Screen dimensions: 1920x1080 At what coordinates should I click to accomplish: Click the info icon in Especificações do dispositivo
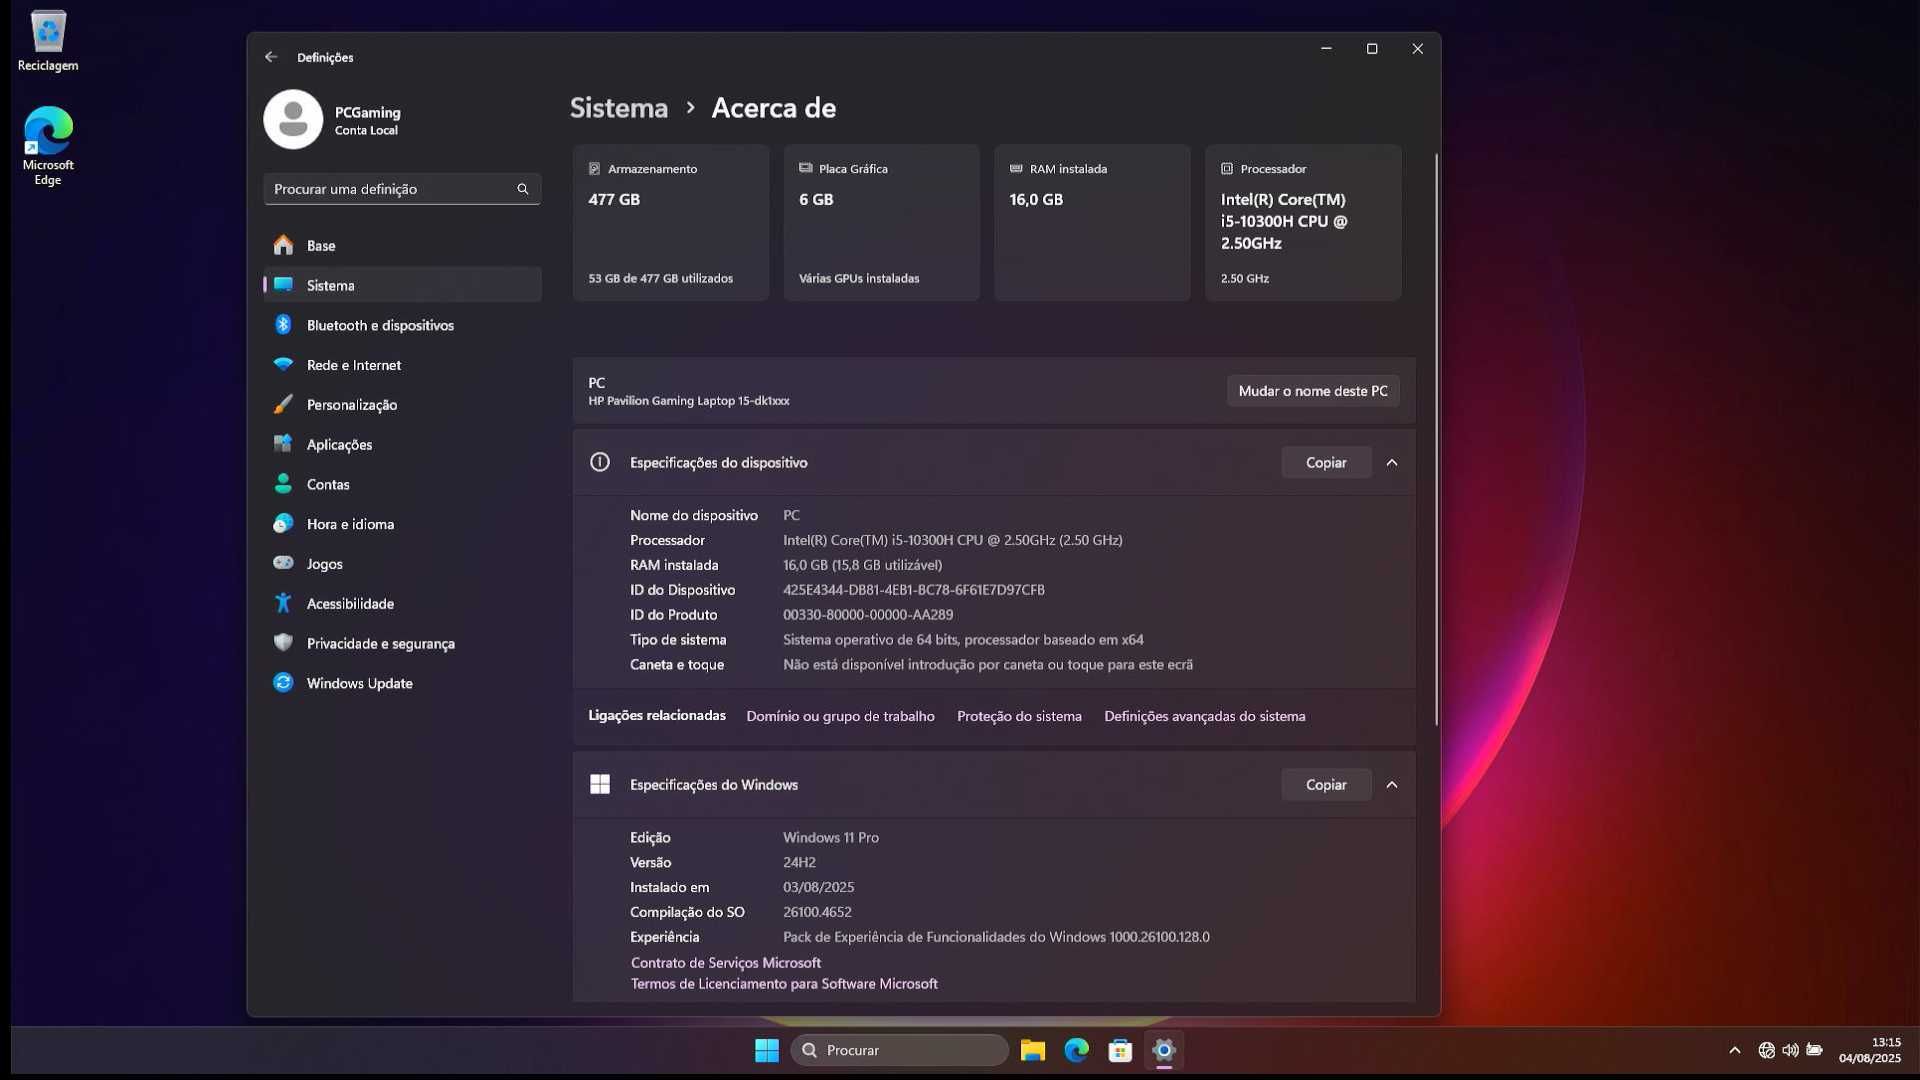600,462
